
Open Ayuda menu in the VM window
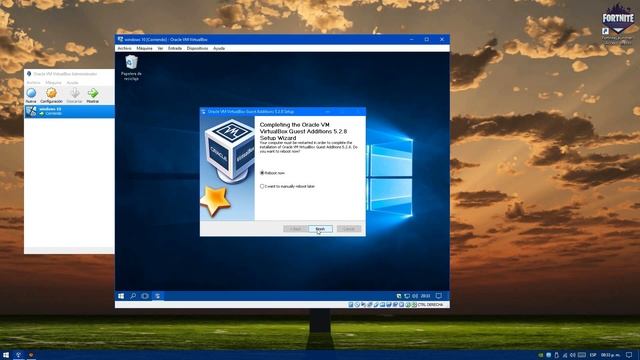coord(219,48)
